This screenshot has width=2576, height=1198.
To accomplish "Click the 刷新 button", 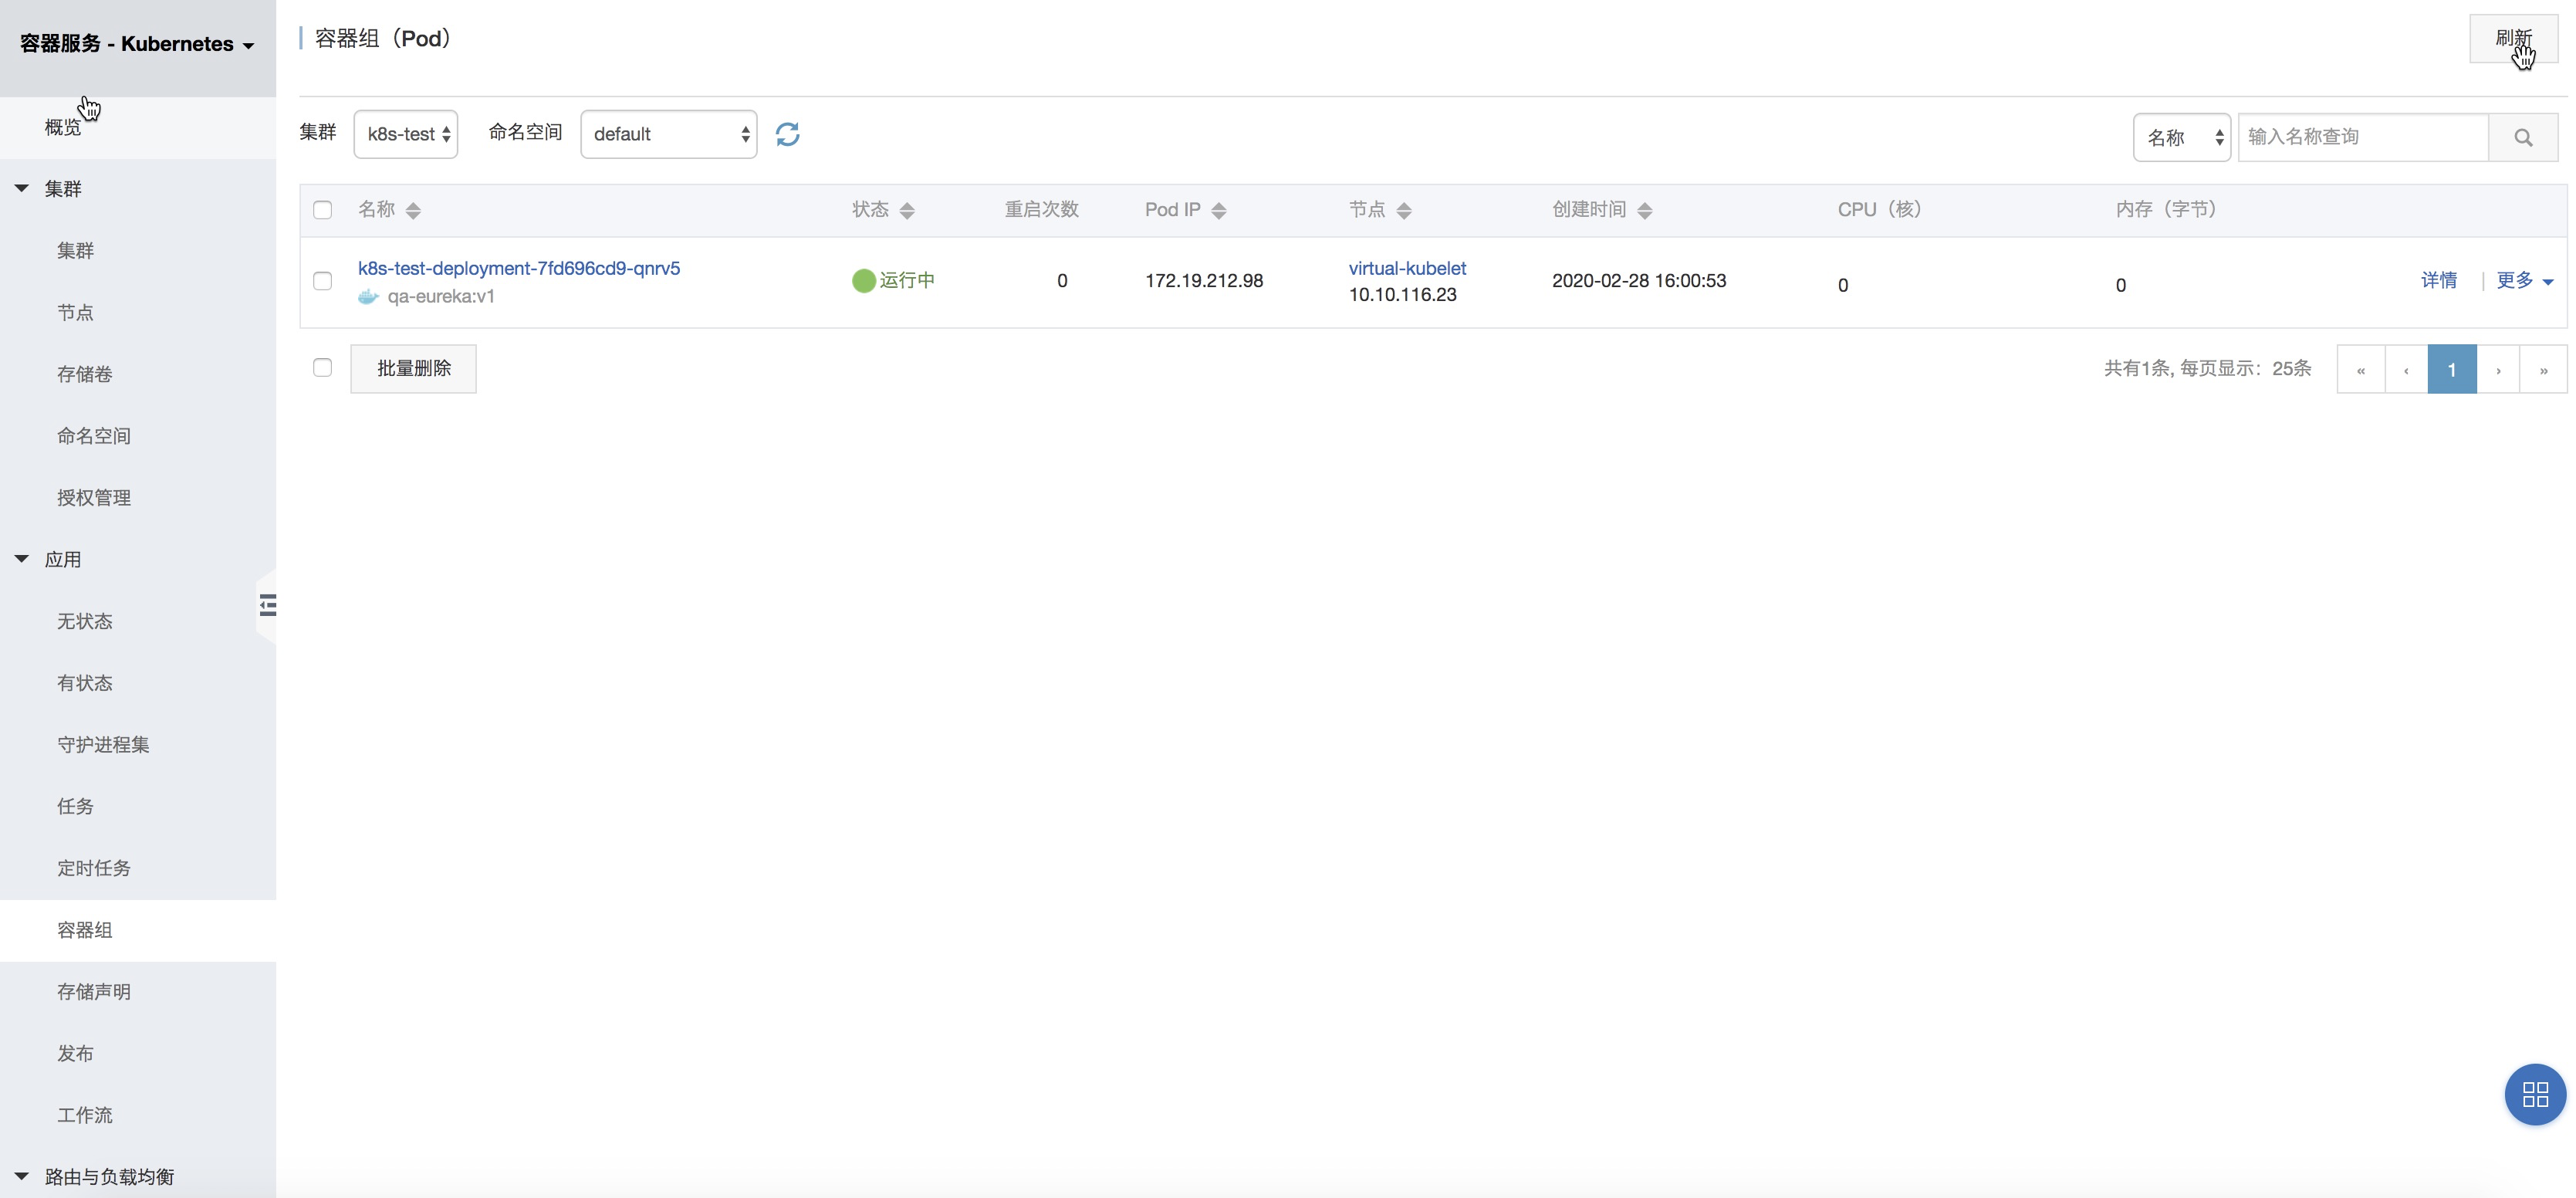I will (2513, 39).
